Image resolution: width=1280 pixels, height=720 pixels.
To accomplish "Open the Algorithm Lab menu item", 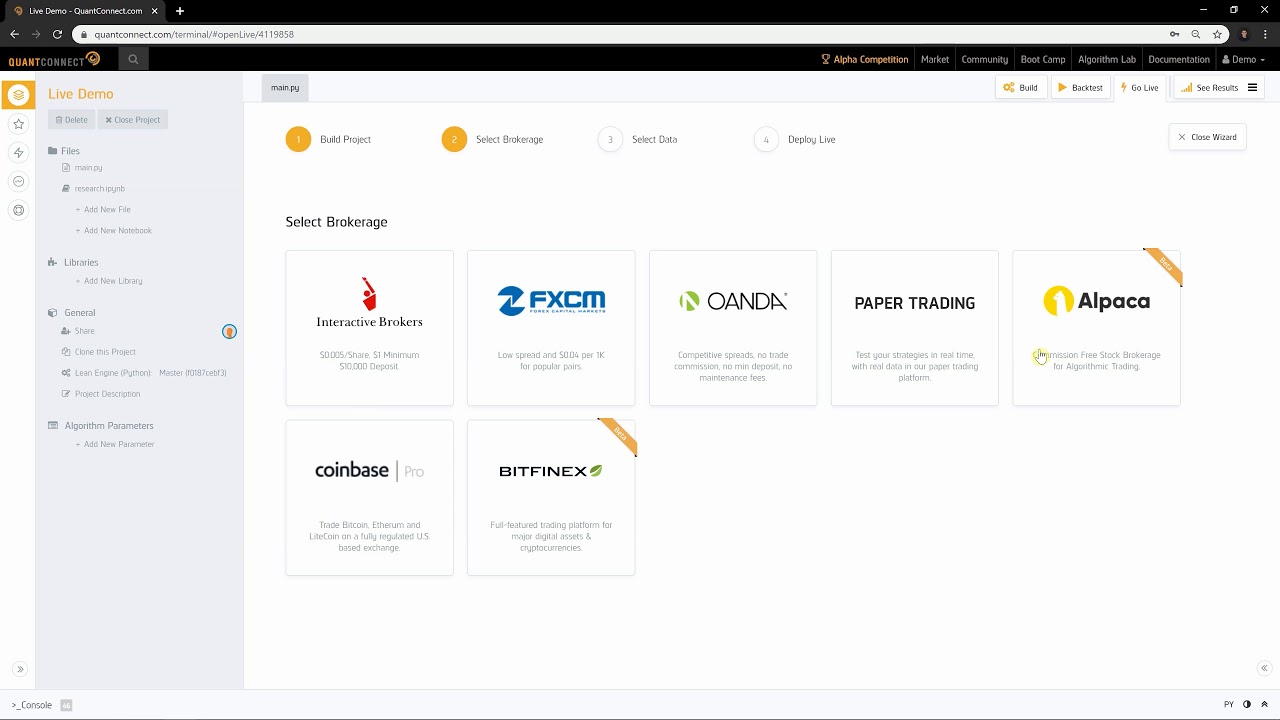I will [1107, 59].
